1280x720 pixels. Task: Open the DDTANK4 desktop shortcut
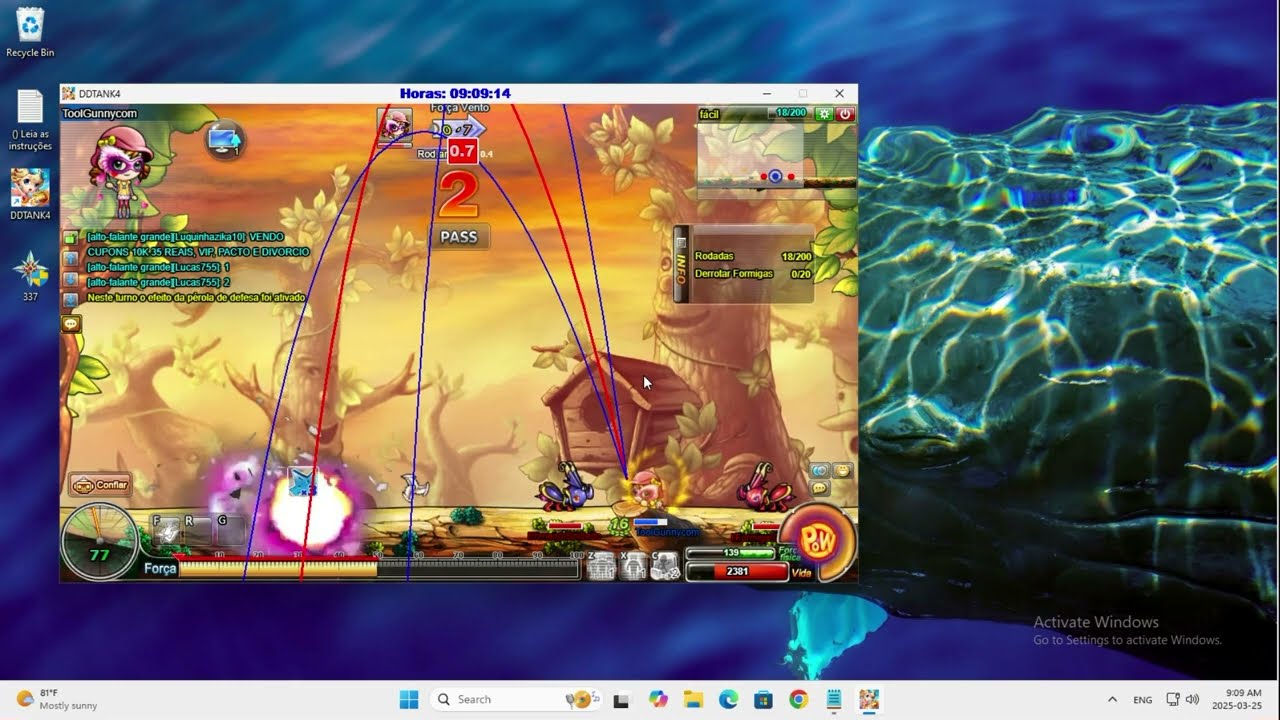(x=30, y=194)
